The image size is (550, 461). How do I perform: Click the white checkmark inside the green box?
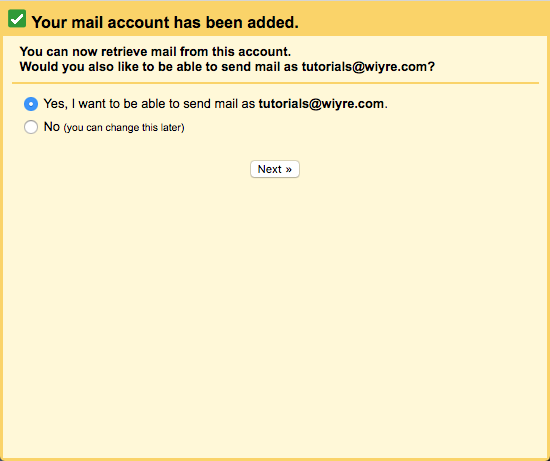click(17, 18)
